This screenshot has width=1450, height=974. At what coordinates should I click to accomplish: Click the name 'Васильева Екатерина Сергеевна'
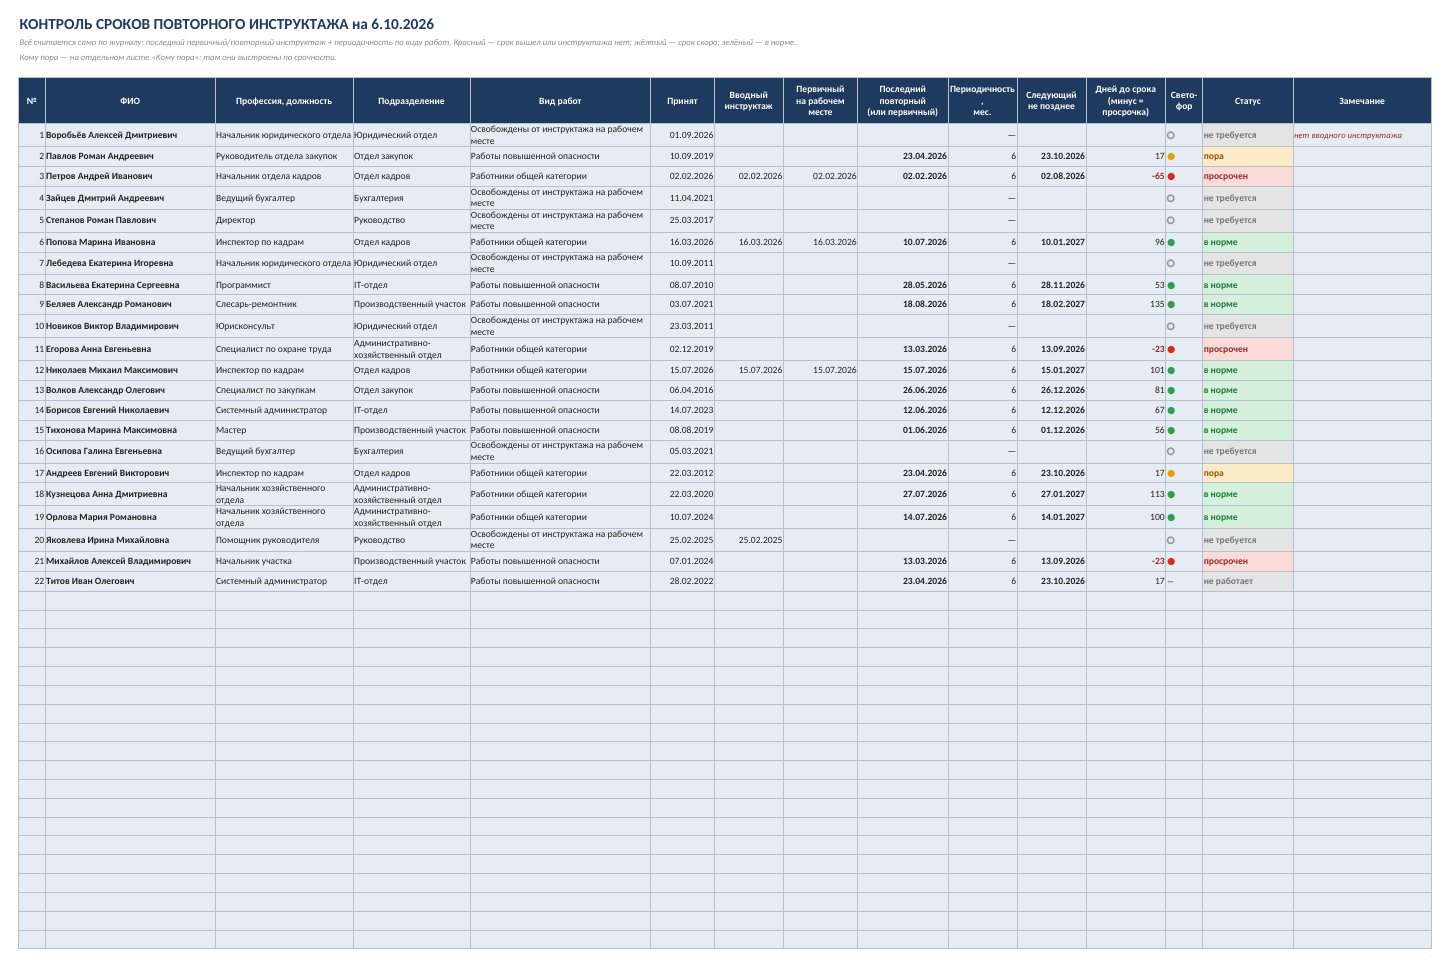[x=113, y=285]
